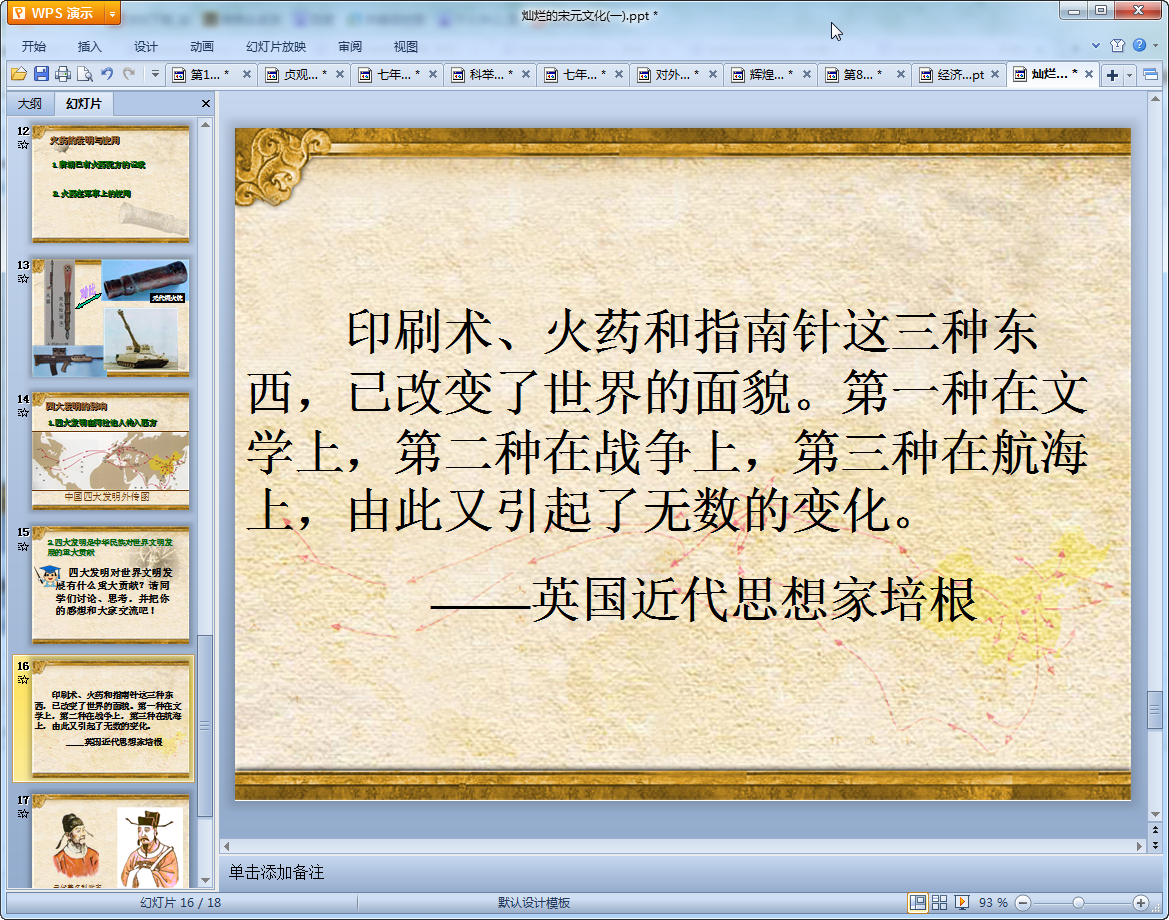Open the 视图 ribbon tab
Image resolution: width=1169 pixels, height=920 pixels.
tap(406, 46)
